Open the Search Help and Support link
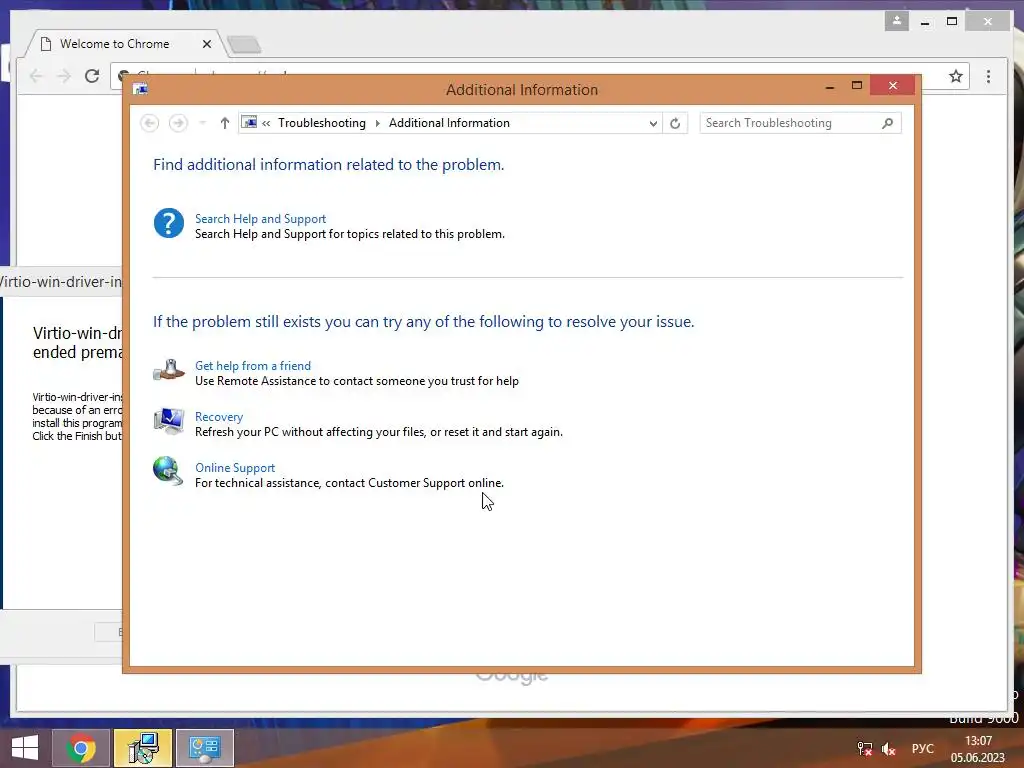 tap(260, 219)
